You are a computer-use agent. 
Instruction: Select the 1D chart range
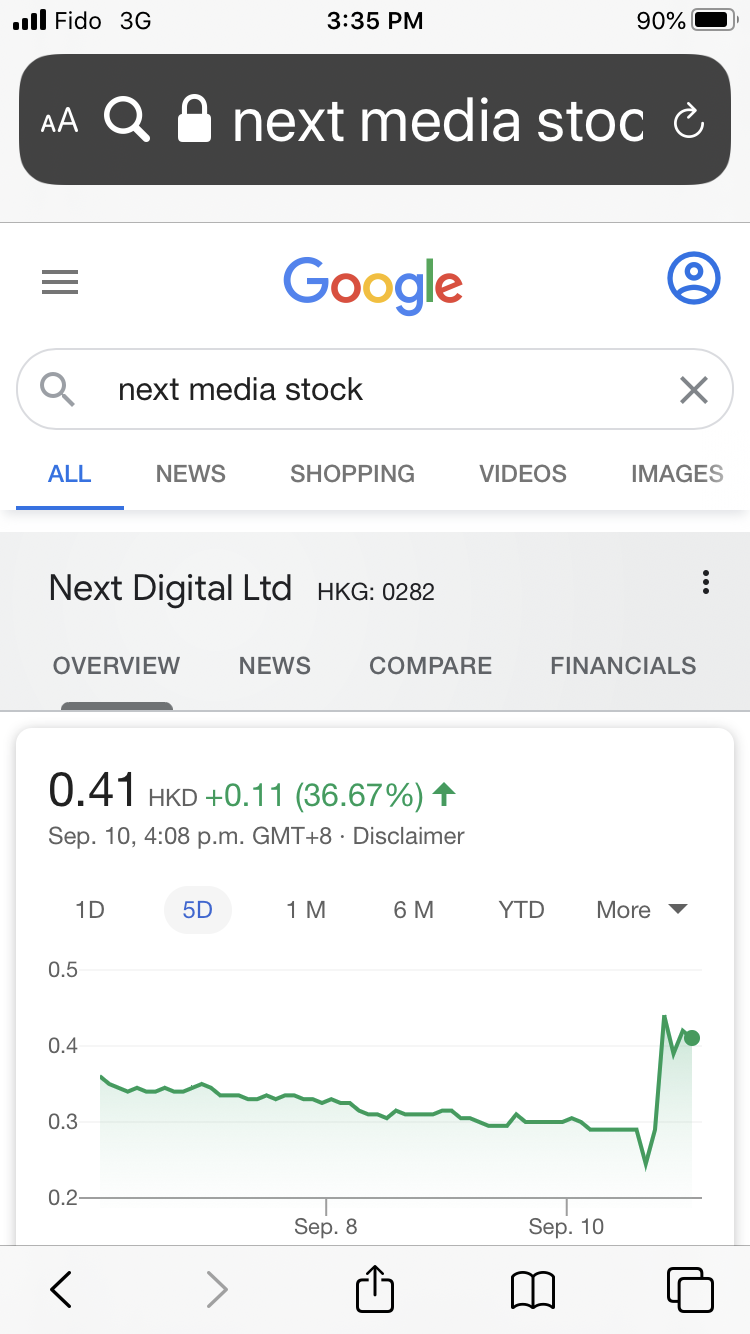(90, 910)
